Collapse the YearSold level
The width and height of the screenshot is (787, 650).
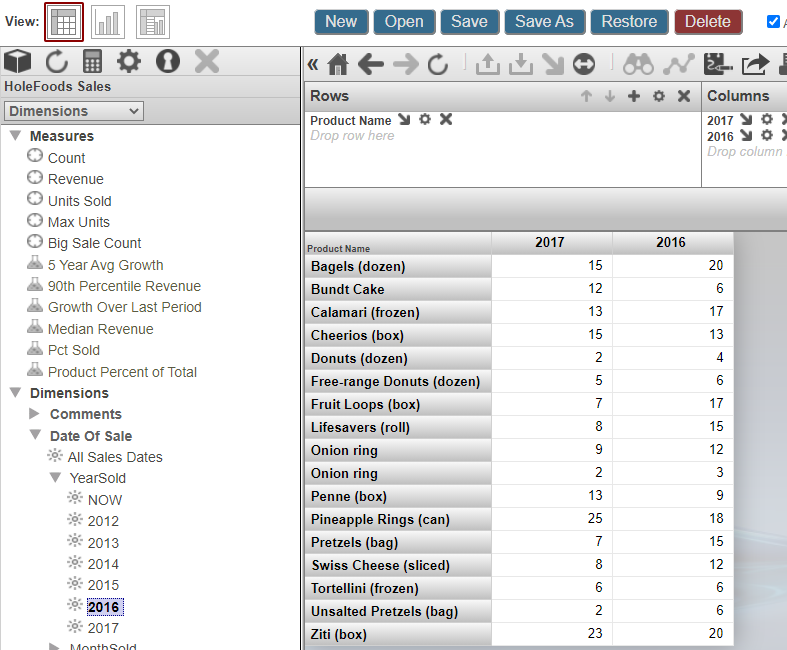(55, 477)
